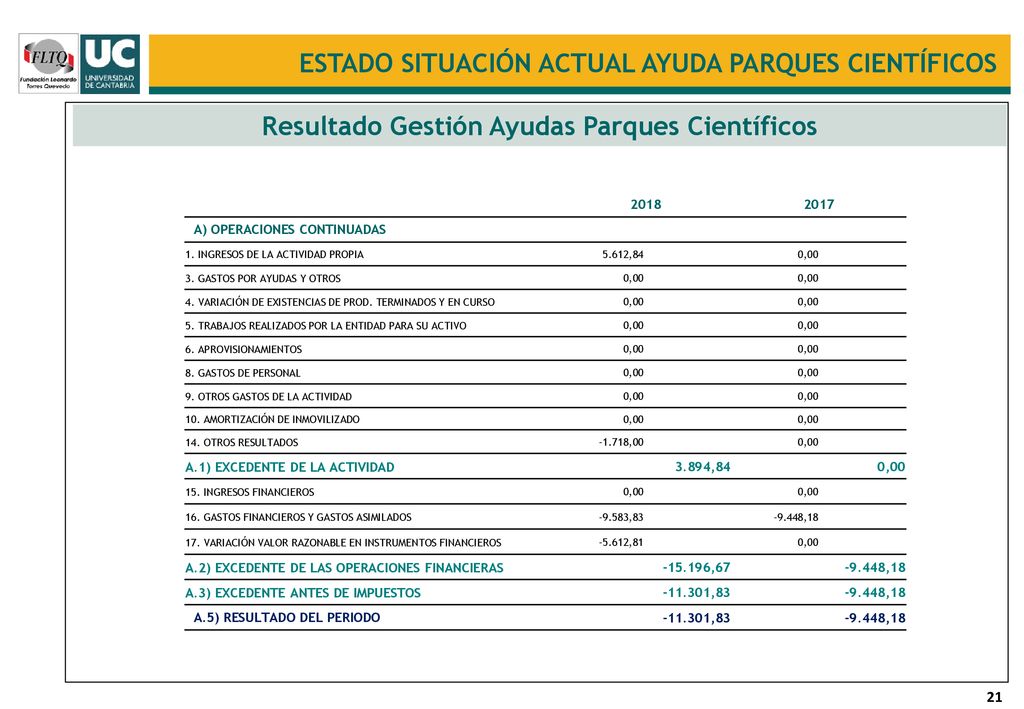Select 'A) OPERACIONES CONTINUADAS' heading
This screenshot has height=709, width=1024.
pyautogui.click(x=289, y=229)
